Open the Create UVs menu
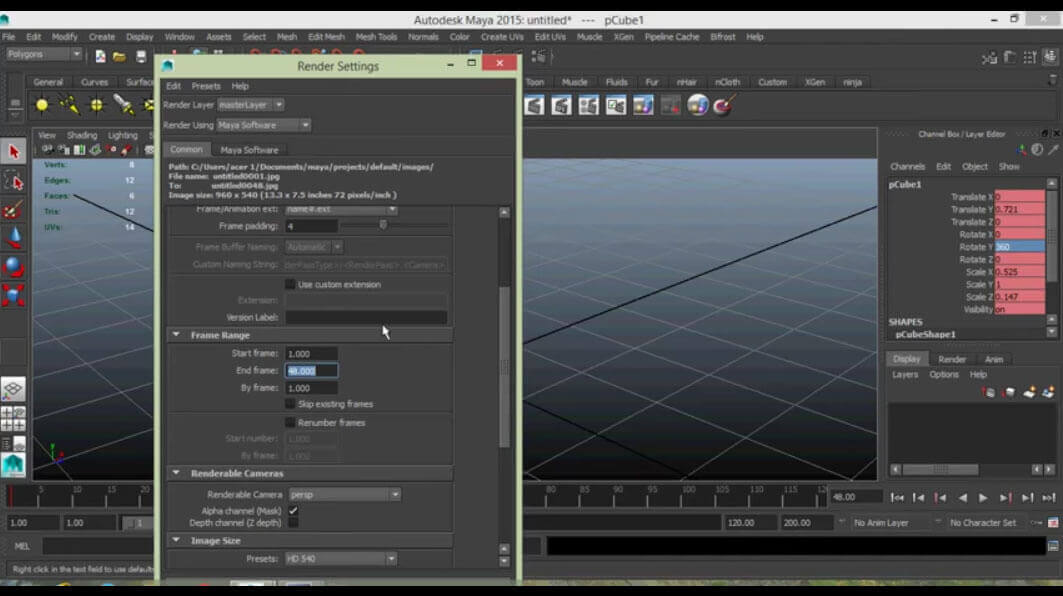1063x596 pixels. click(x=502, y=37)
